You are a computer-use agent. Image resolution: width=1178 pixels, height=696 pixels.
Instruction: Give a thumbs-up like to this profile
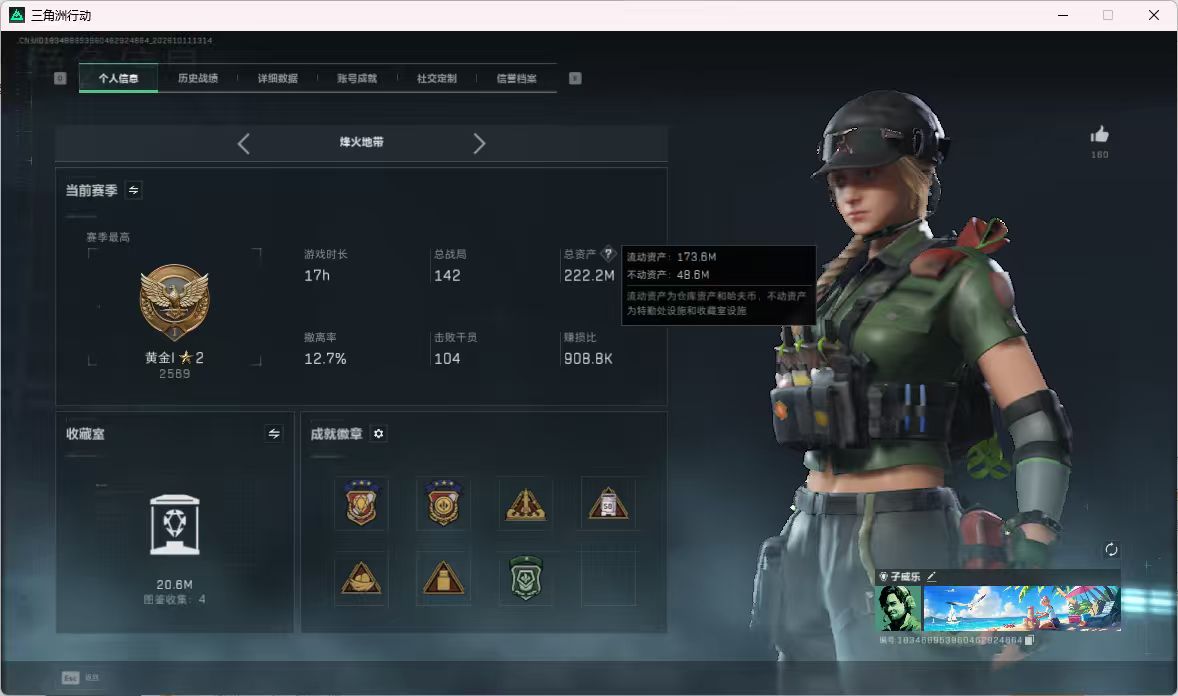pos(1099,135)
